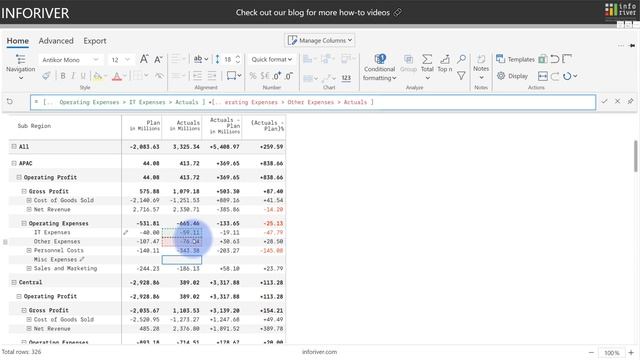
Task: Confirm formula with the checkmark icon
Action: 604,101
